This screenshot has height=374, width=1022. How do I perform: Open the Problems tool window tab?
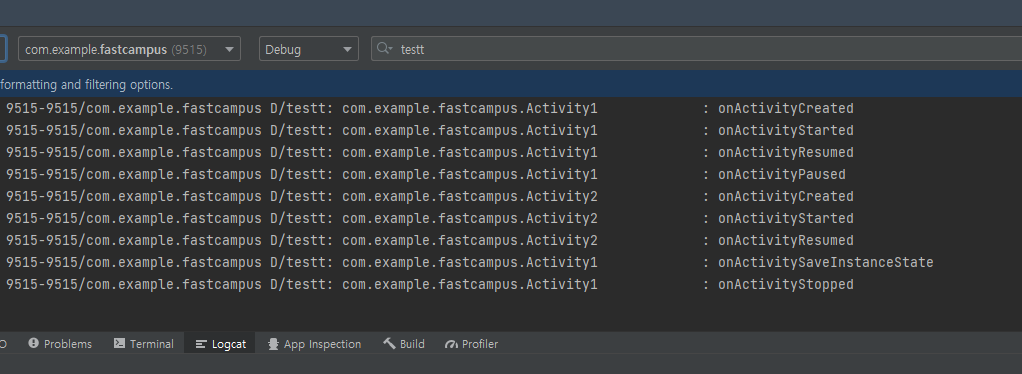(x=60, y=343)
